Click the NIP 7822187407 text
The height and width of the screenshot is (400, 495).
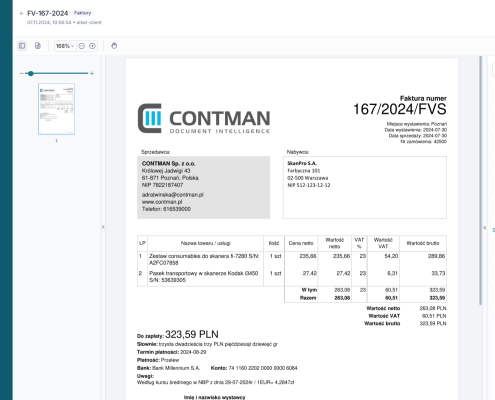coord(162,185)
